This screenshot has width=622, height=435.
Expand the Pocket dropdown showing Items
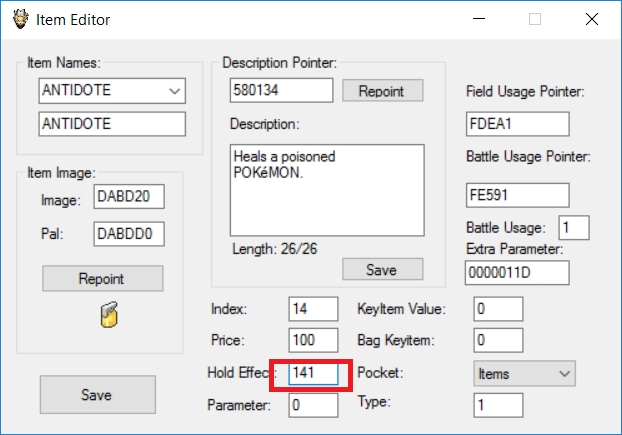coord(524,374)
